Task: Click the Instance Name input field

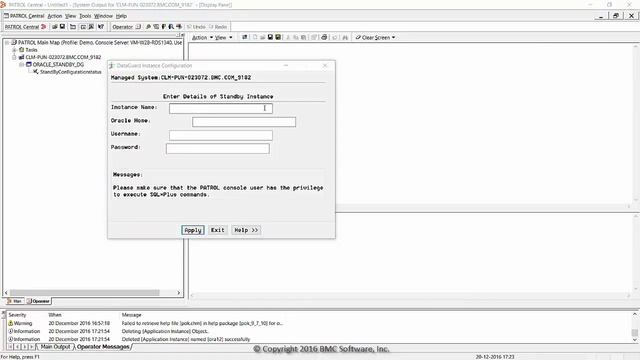Action: (x=221, y=108)
